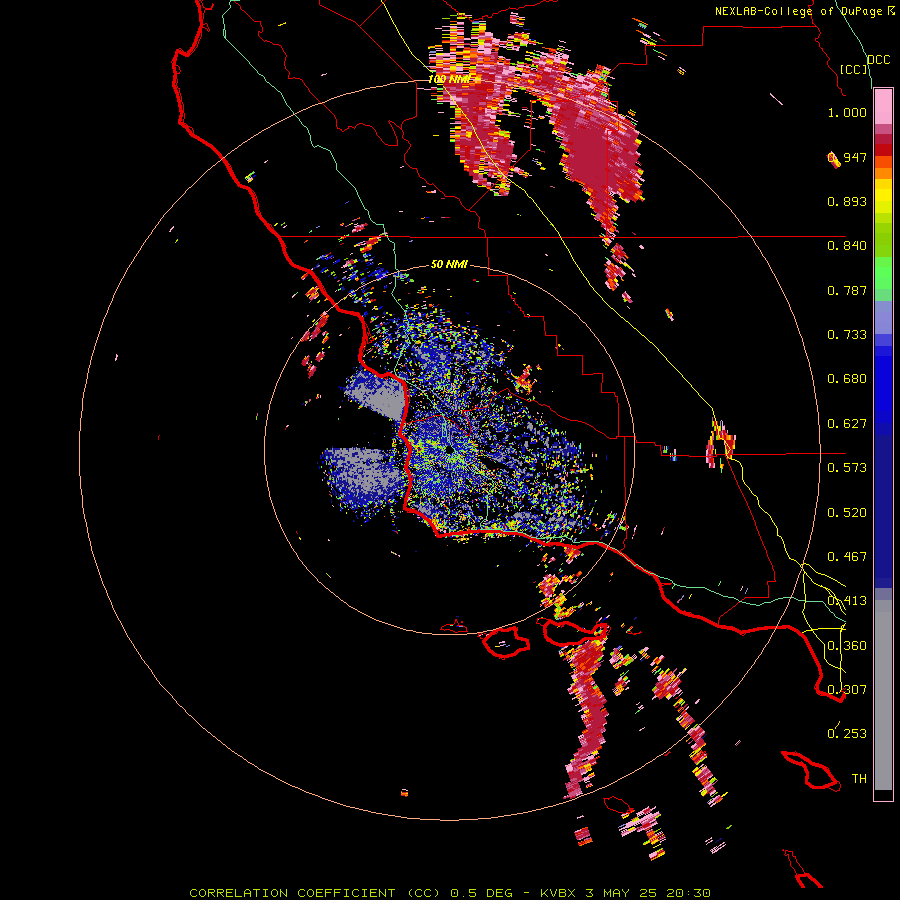The width and height of the screenshot is (900, 900).
Task: Click the 0.253 value on the color scale
Action: [x=847, y=734]
